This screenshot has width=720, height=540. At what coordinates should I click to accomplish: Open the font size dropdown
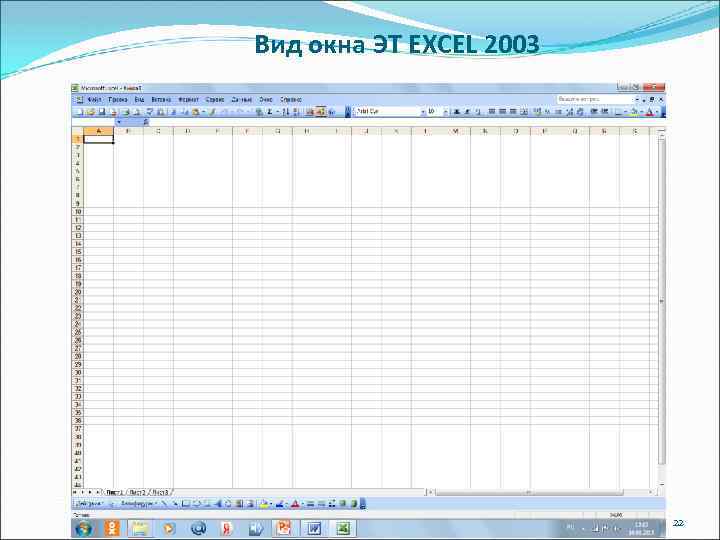[445, 112]
